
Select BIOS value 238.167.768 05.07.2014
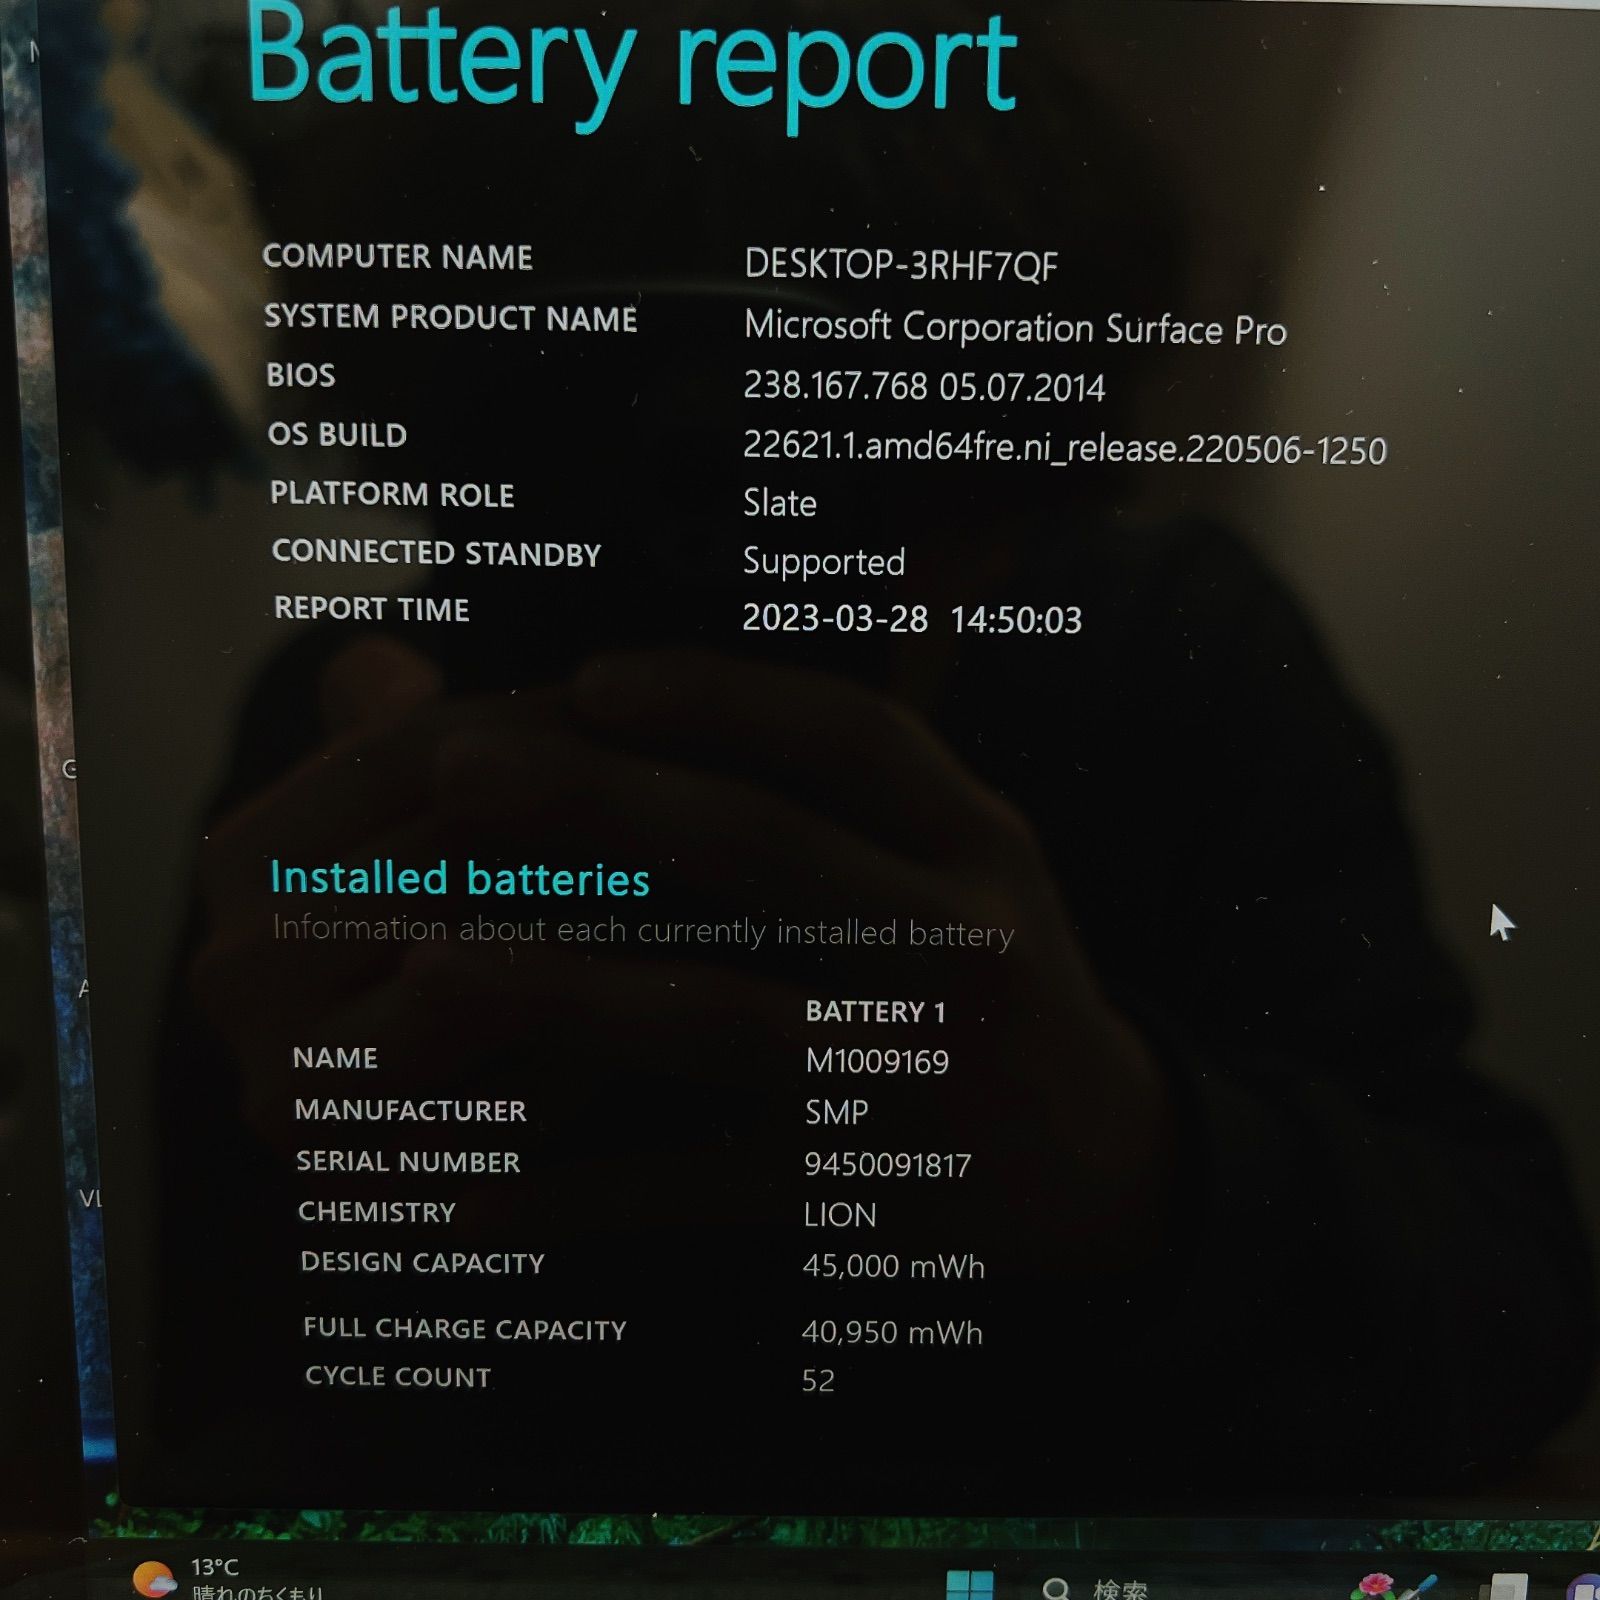tap(924, 386)
